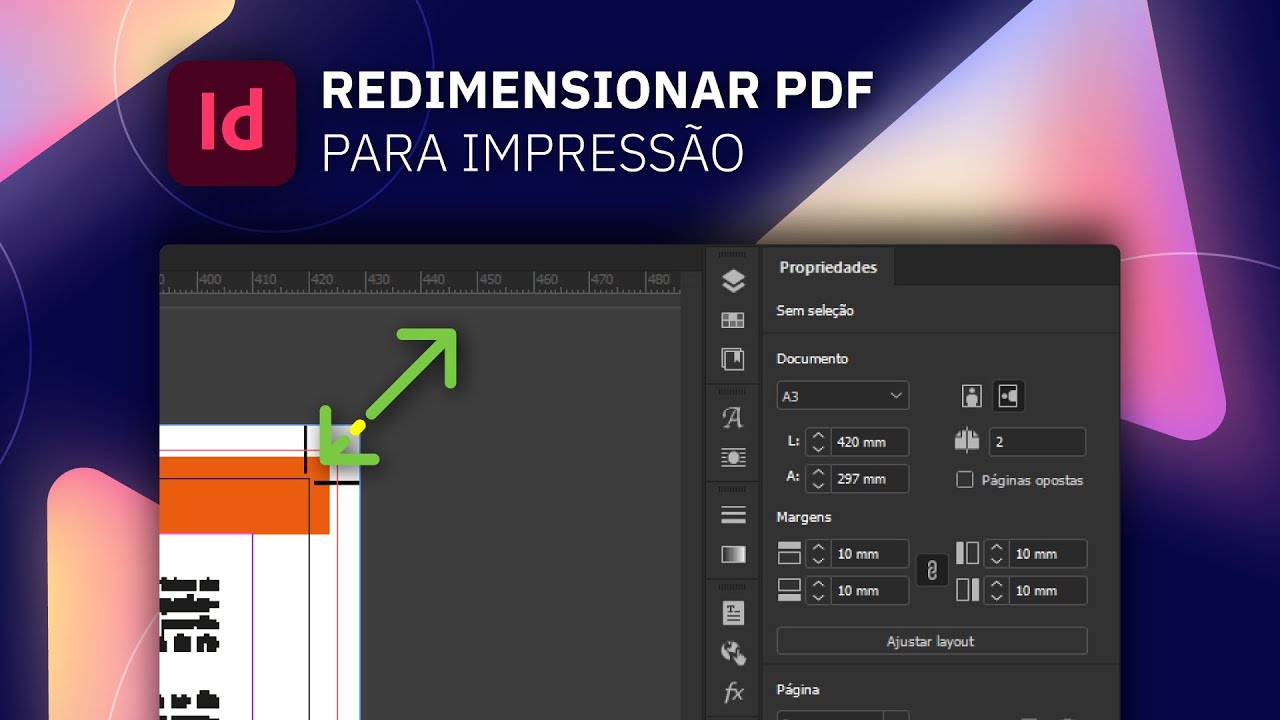Viewport: 1280px width, 720px height.
Task: Increase the L width stepper value
Action: pos(818,435)
